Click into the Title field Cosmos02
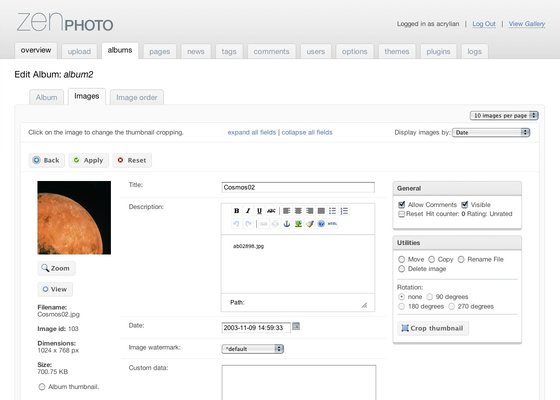560x400 pixels. 298,188
